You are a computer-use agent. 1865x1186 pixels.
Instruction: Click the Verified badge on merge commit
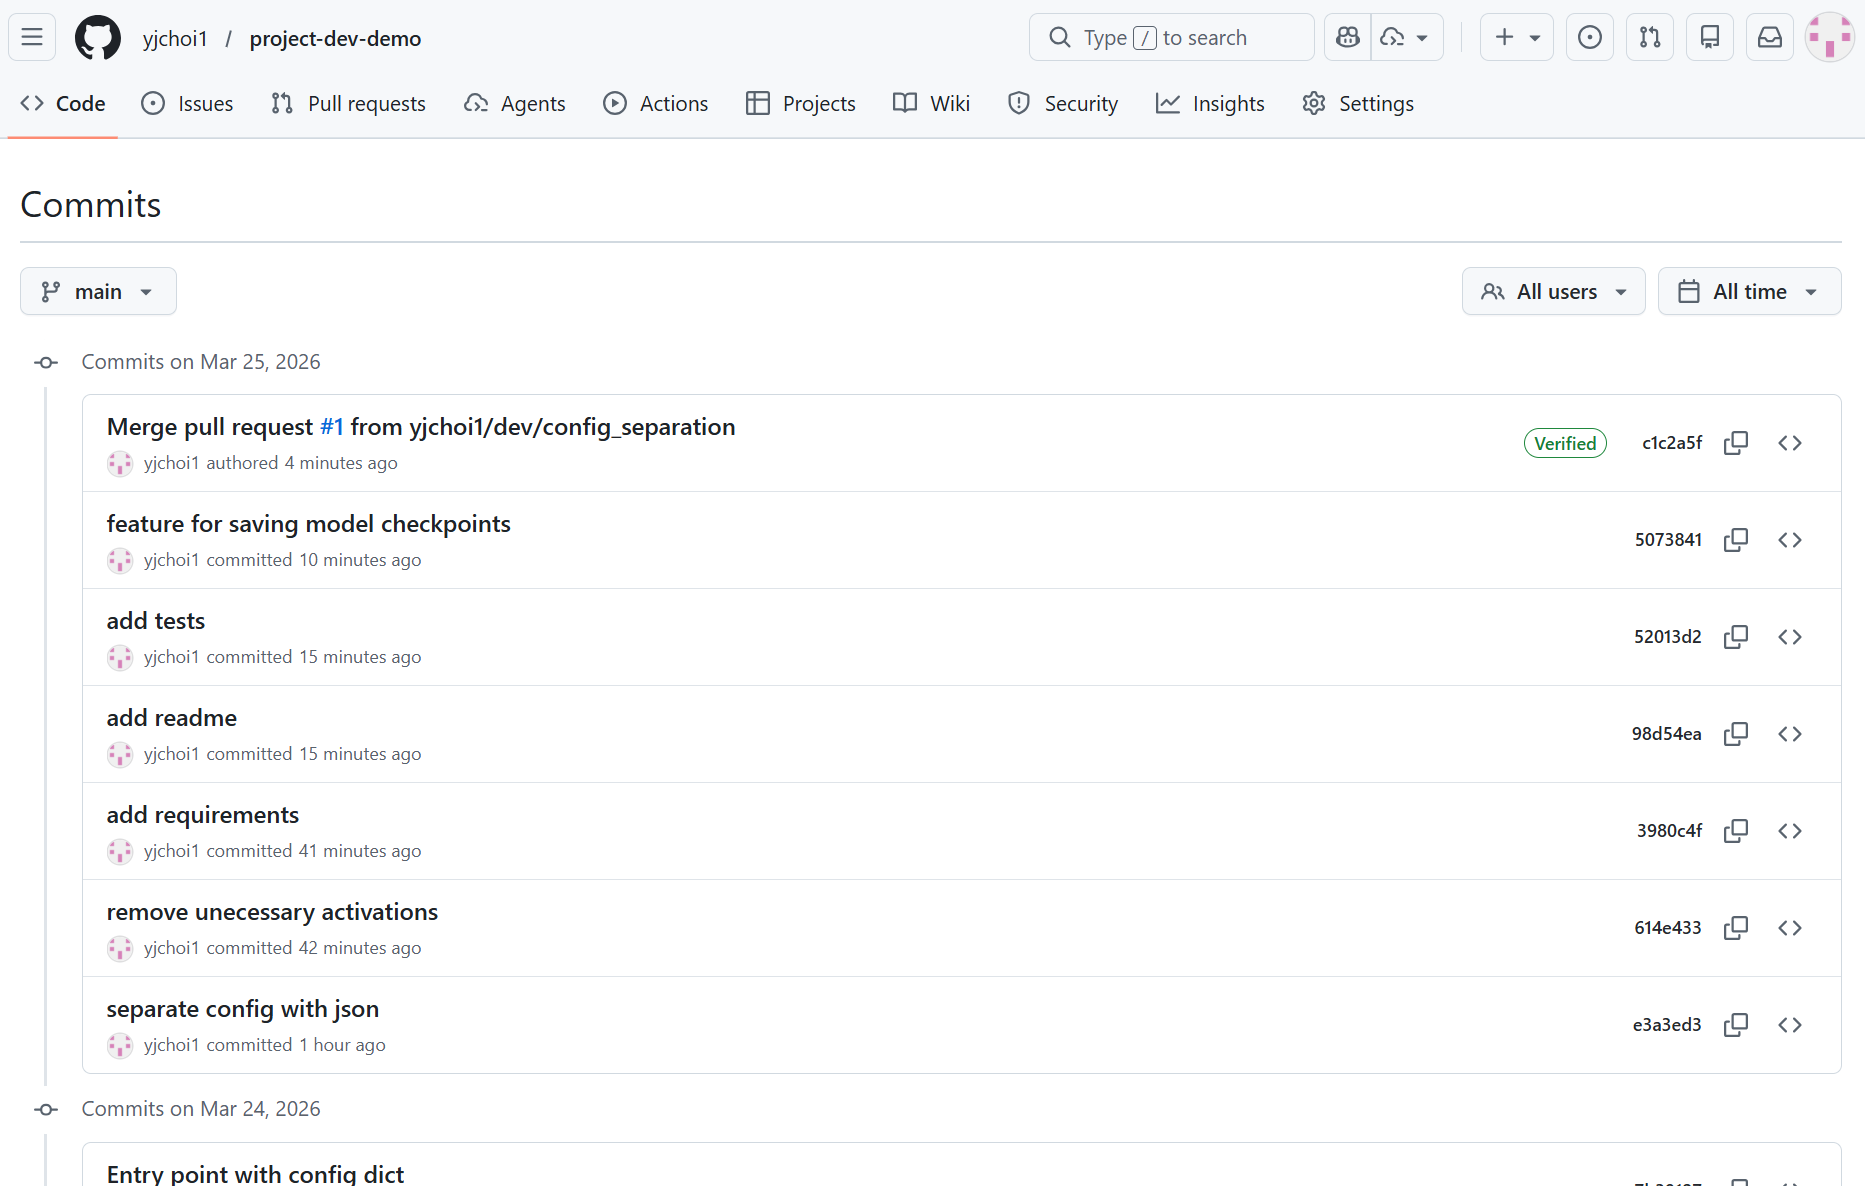[x=1564, y=443]
